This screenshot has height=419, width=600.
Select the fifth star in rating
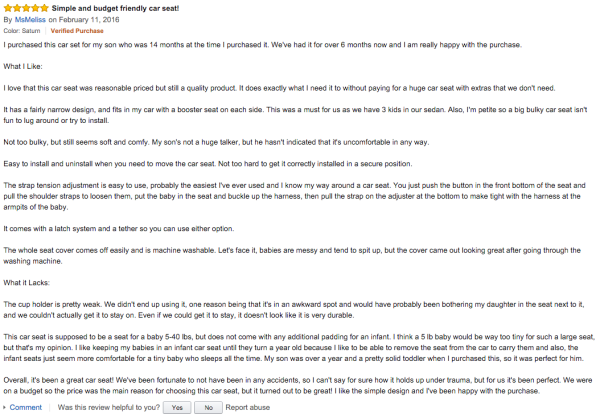click(x=44, y=8)
